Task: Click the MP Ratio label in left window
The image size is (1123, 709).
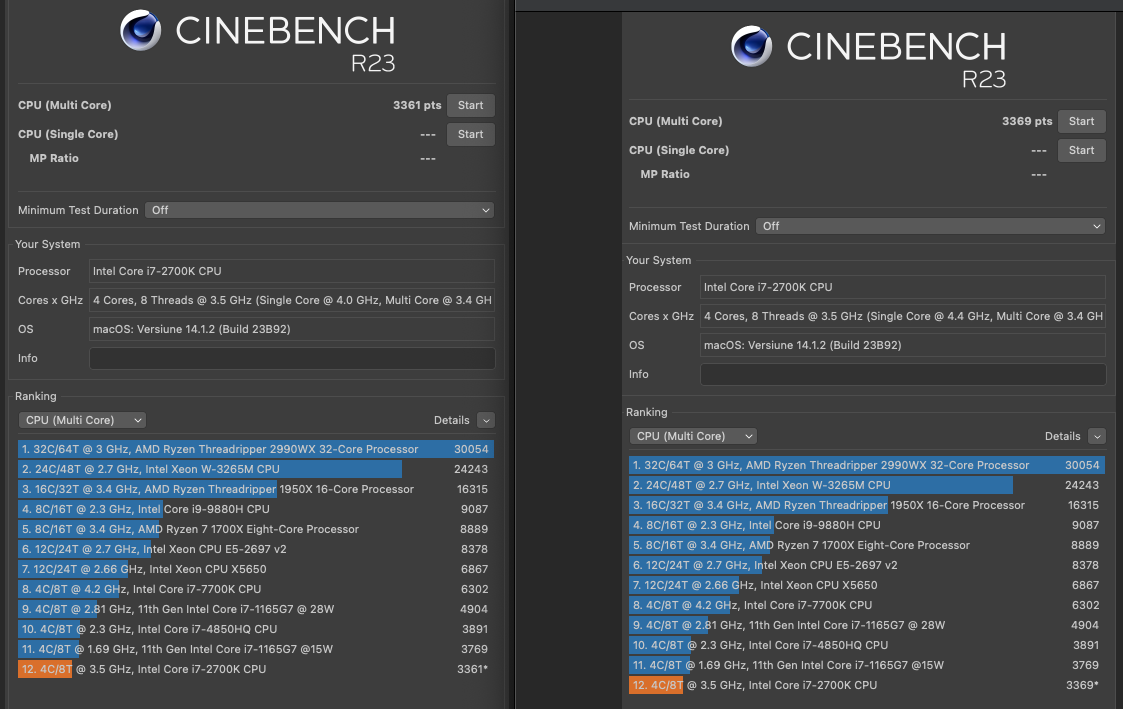Action: coord(54,158)
